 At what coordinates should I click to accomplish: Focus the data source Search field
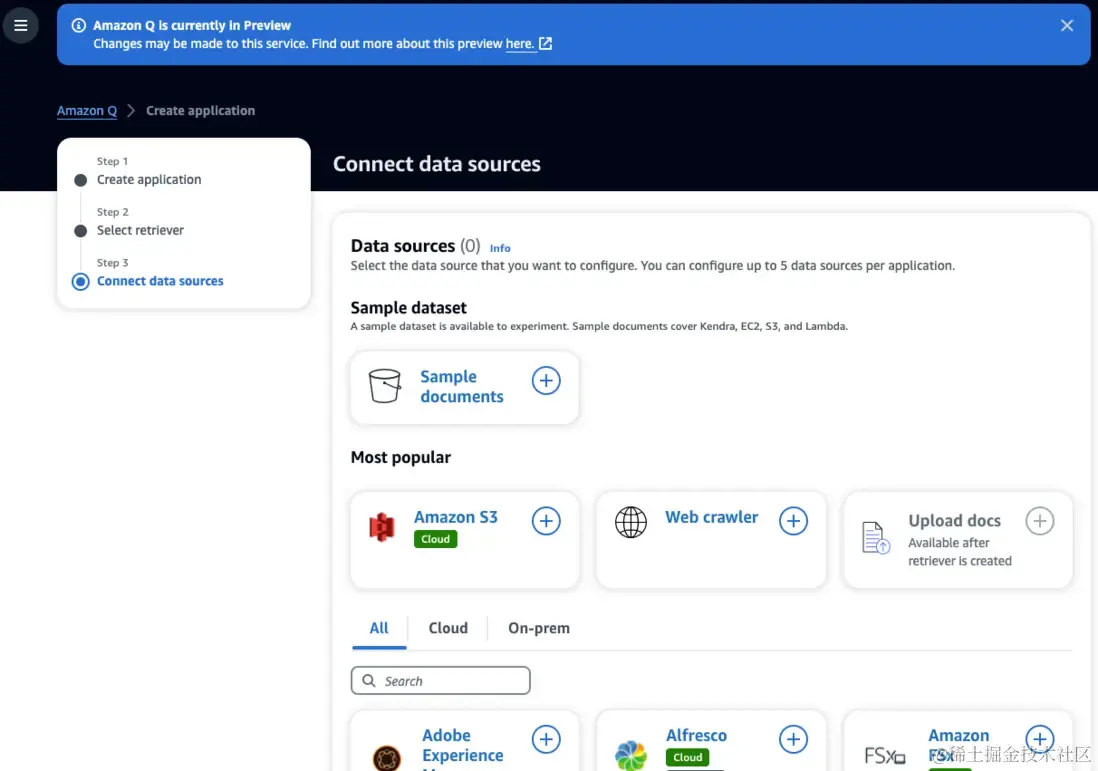point(440,681)
